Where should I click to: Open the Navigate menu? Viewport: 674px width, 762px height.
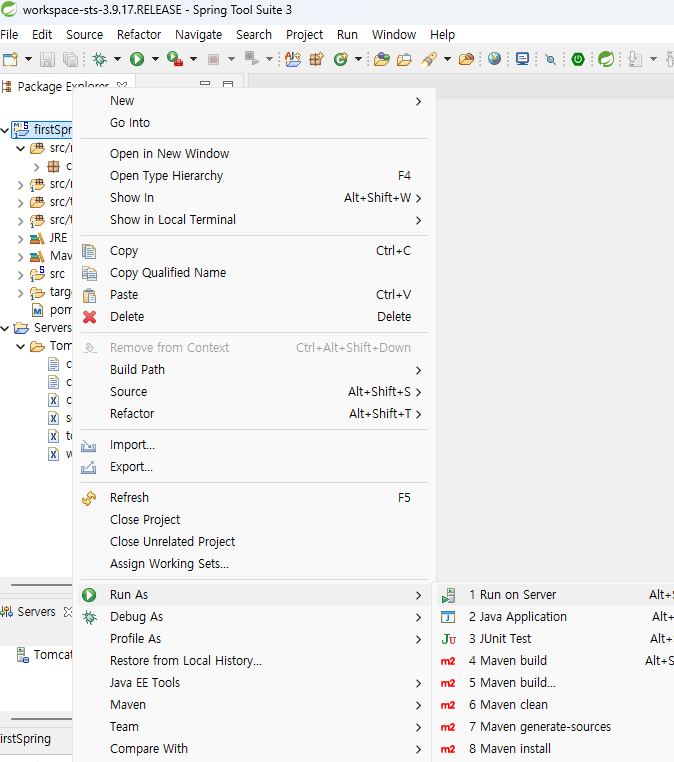point(198,35)
